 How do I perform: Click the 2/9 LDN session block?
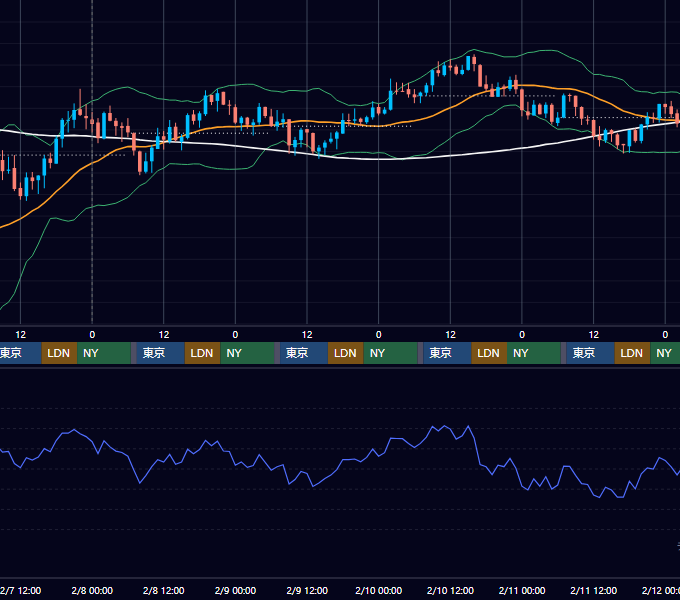[346, 353]
